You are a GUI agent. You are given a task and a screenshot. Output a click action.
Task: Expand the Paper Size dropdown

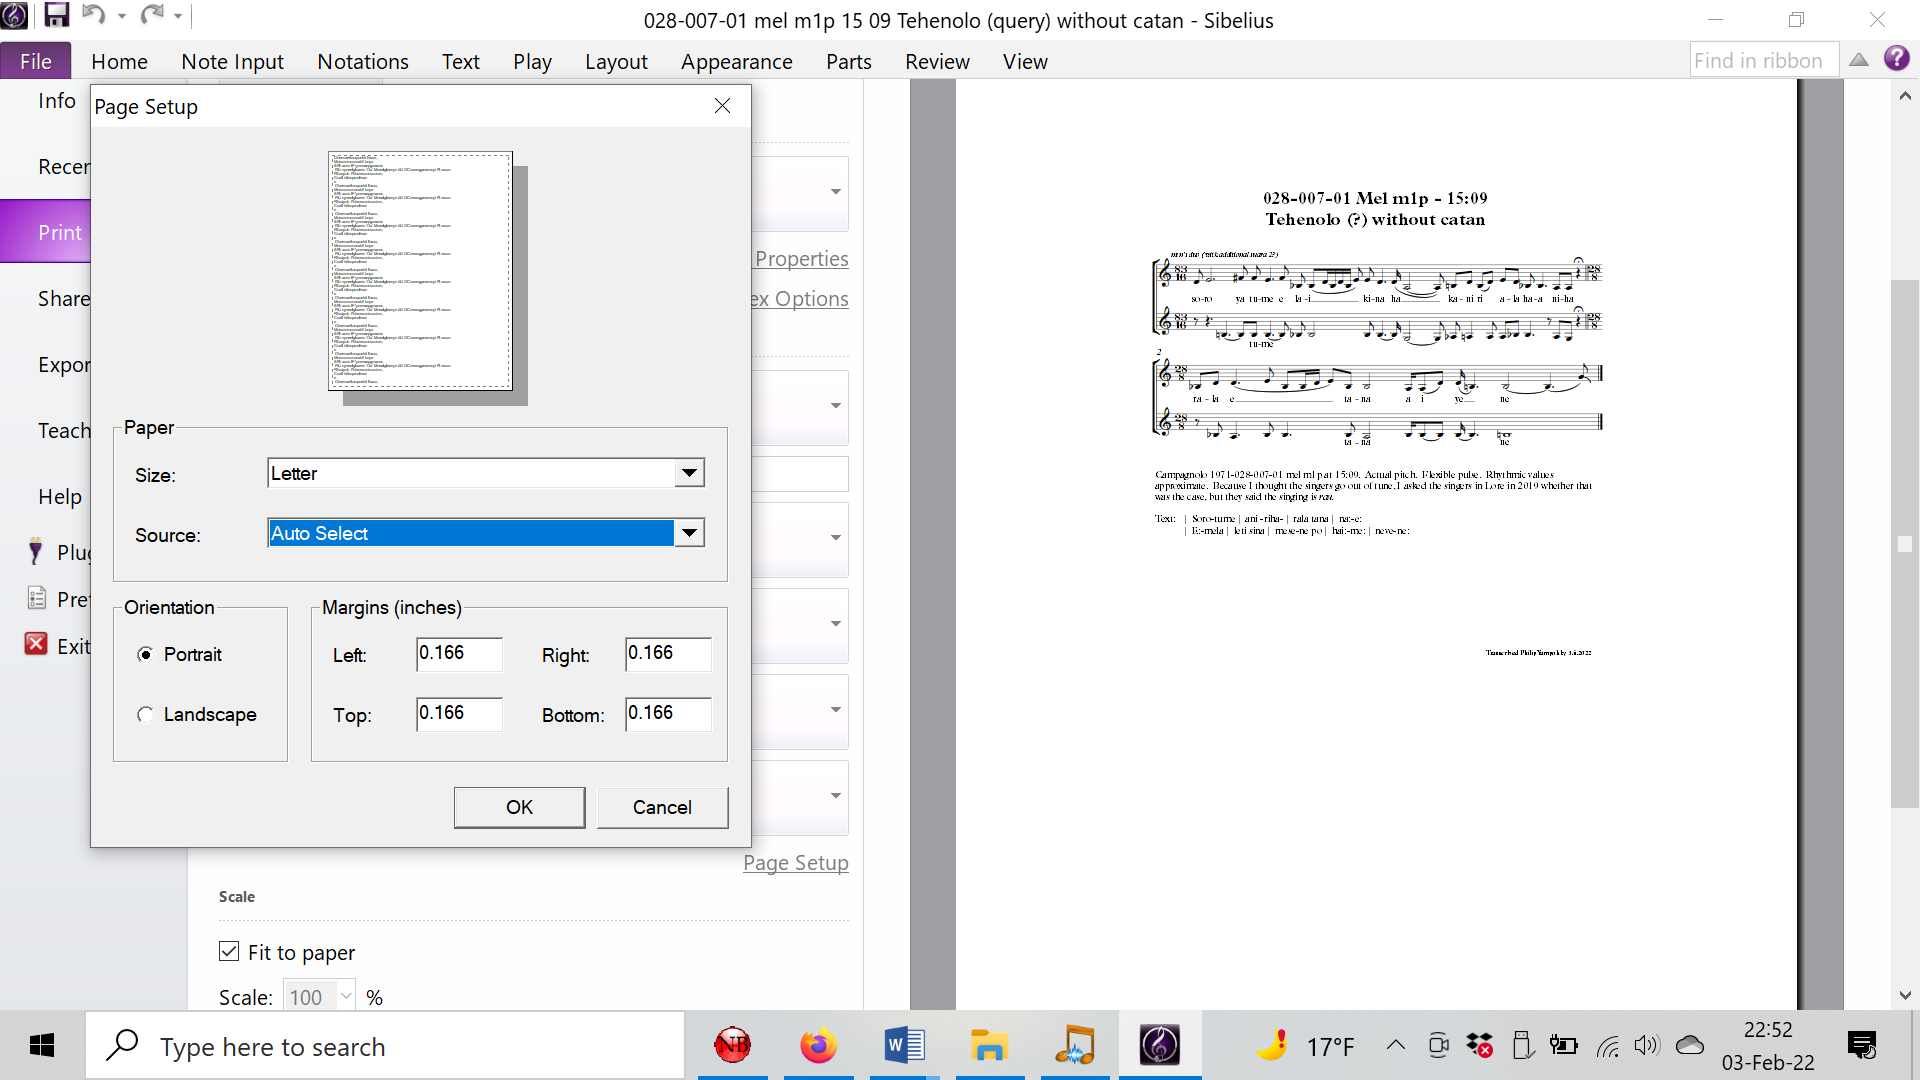[688, 472]
